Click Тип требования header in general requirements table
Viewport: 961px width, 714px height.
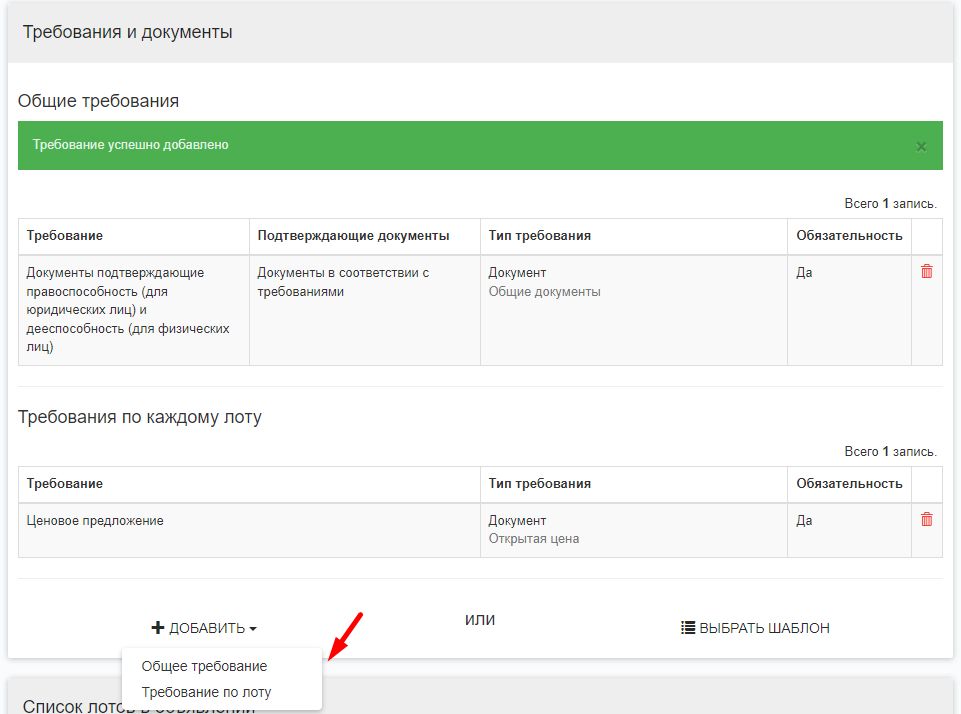pos(539,236)
